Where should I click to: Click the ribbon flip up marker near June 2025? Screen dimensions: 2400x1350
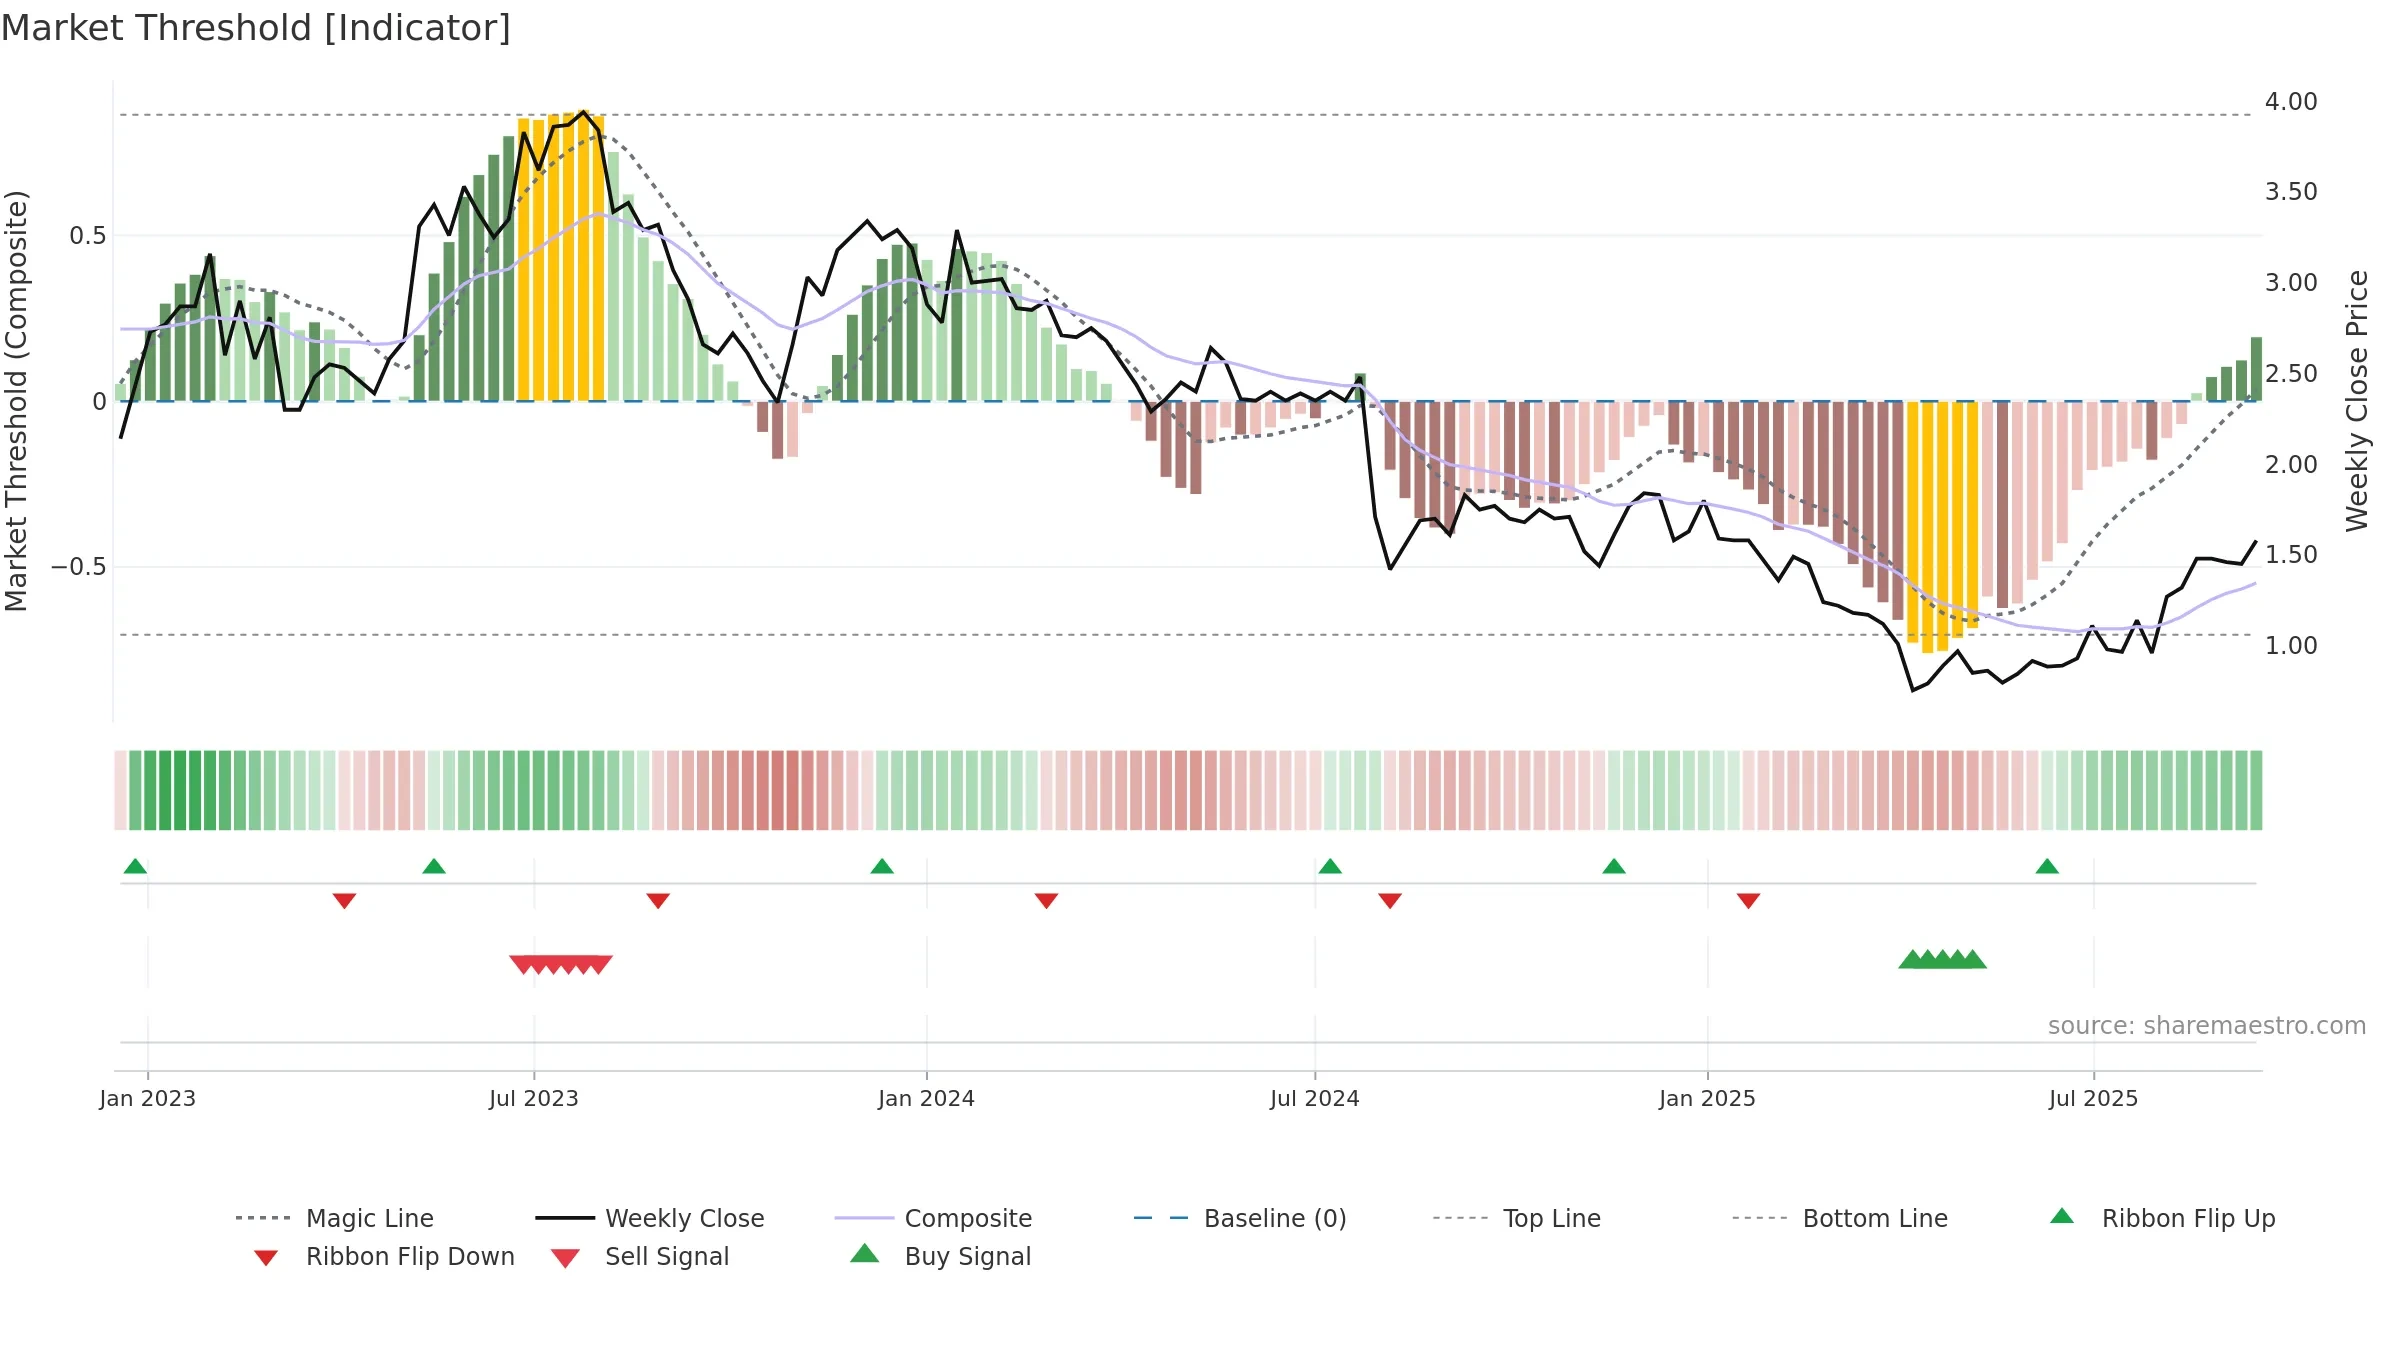(x=2047, y=866)
